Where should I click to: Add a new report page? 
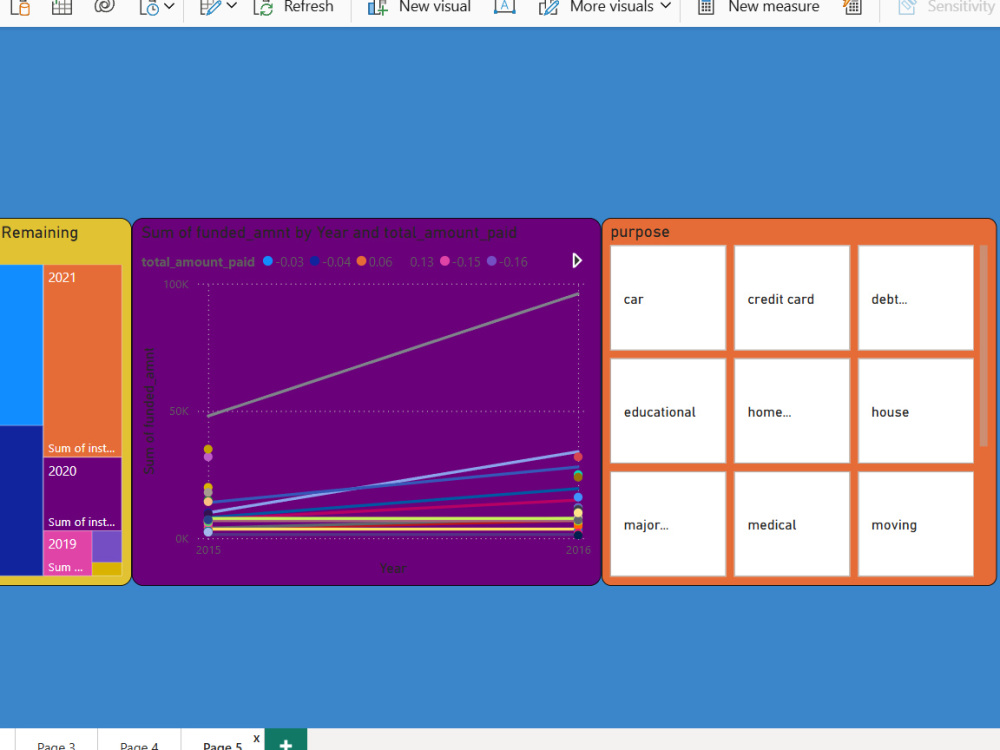coord(286,742)
